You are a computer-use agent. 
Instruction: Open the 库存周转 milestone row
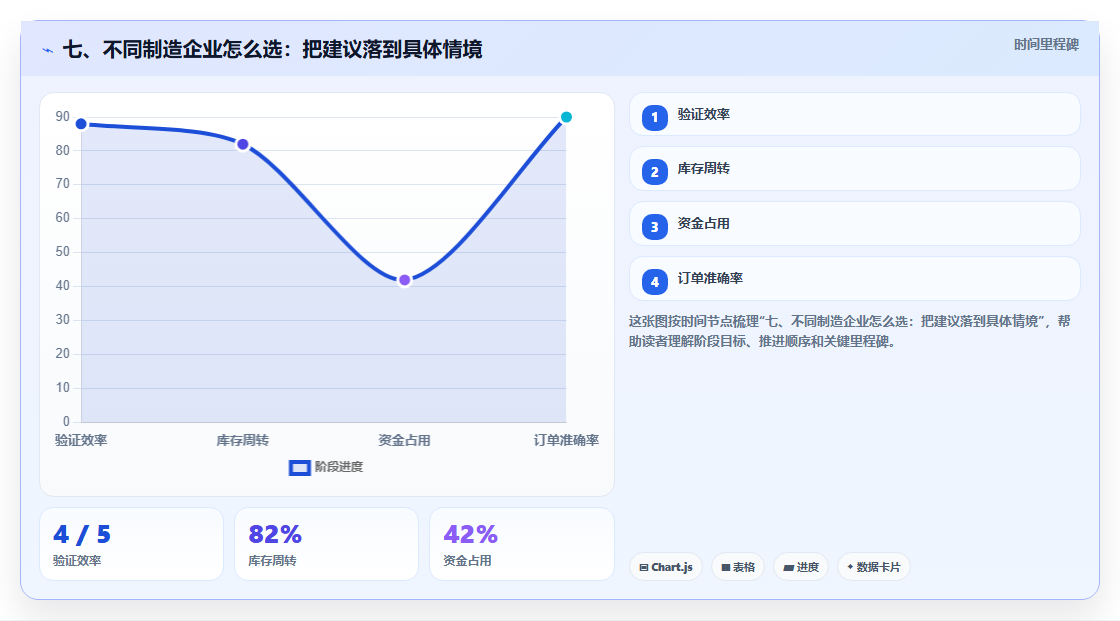tap(854, 169)
